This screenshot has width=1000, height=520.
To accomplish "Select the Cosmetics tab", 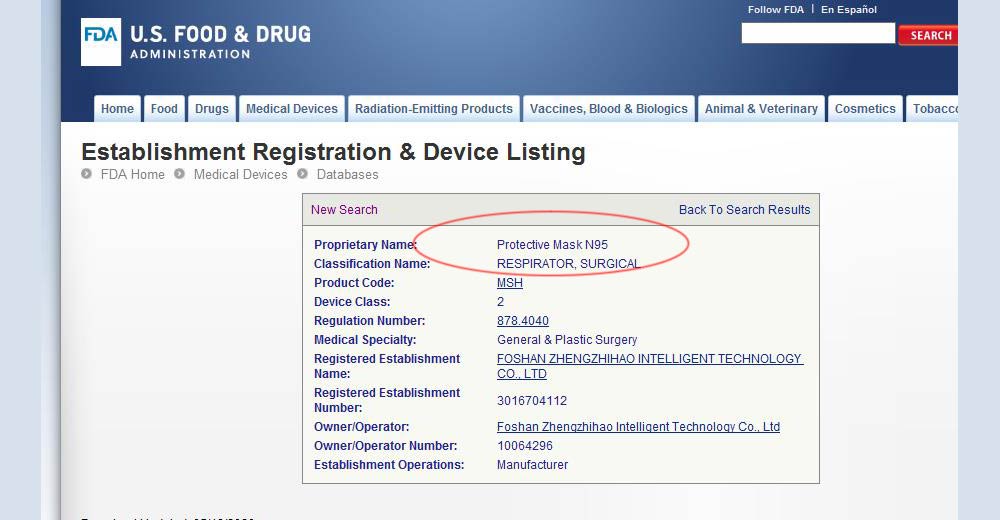I will point(865,109).
